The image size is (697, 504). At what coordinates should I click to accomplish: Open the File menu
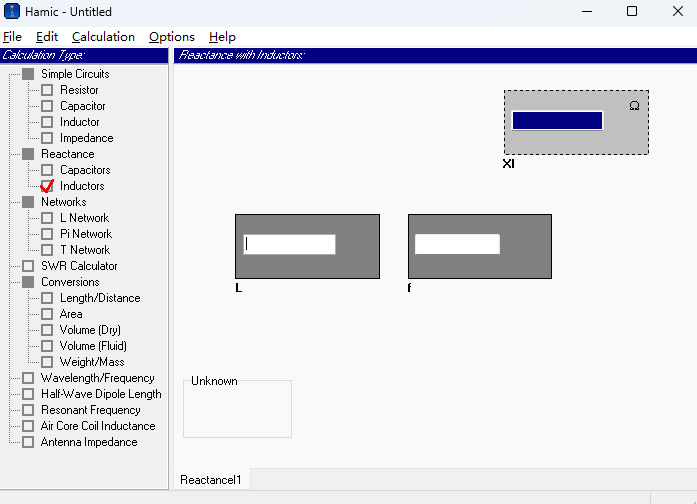click(12, 37)
